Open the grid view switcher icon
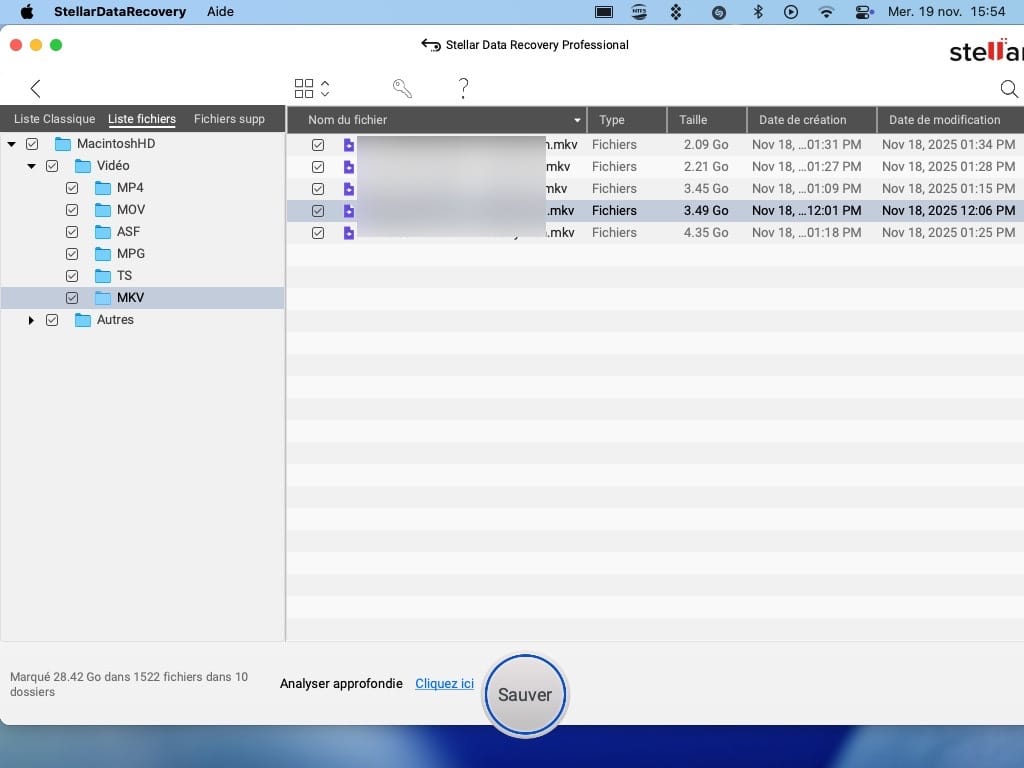 click(304, 88)
